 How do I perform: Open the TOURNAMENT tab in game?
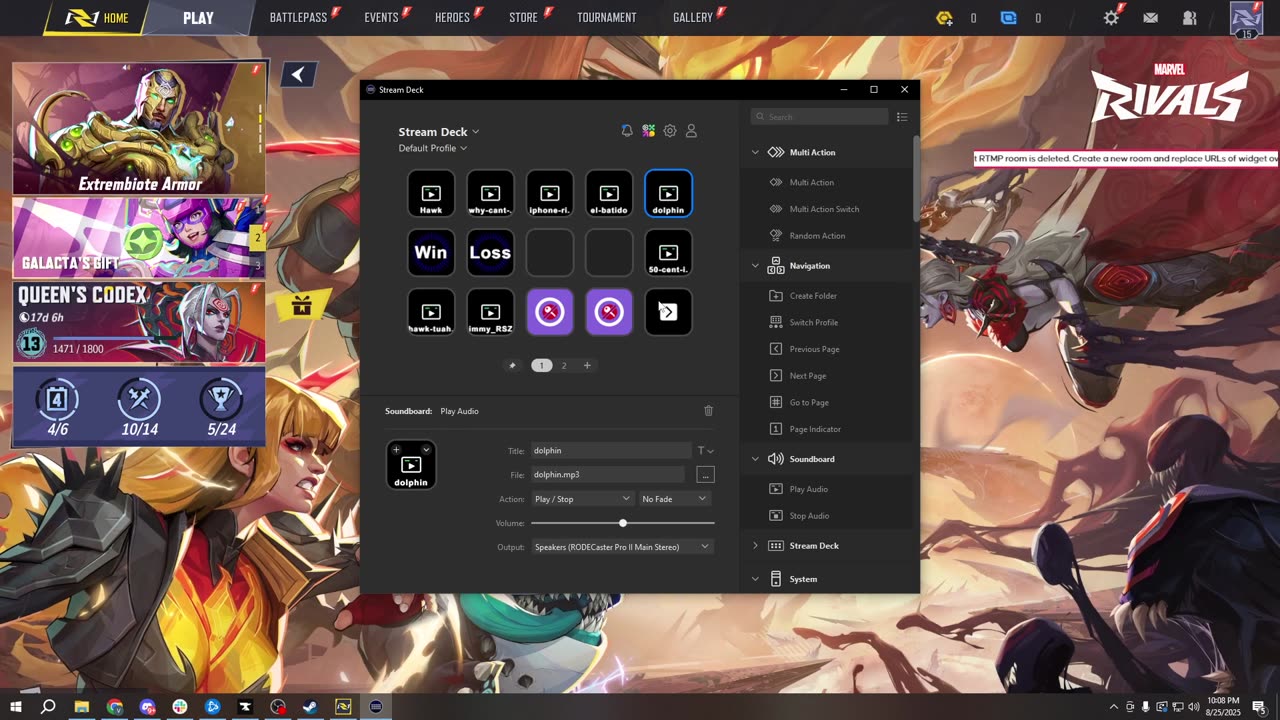tap(606, 17)
